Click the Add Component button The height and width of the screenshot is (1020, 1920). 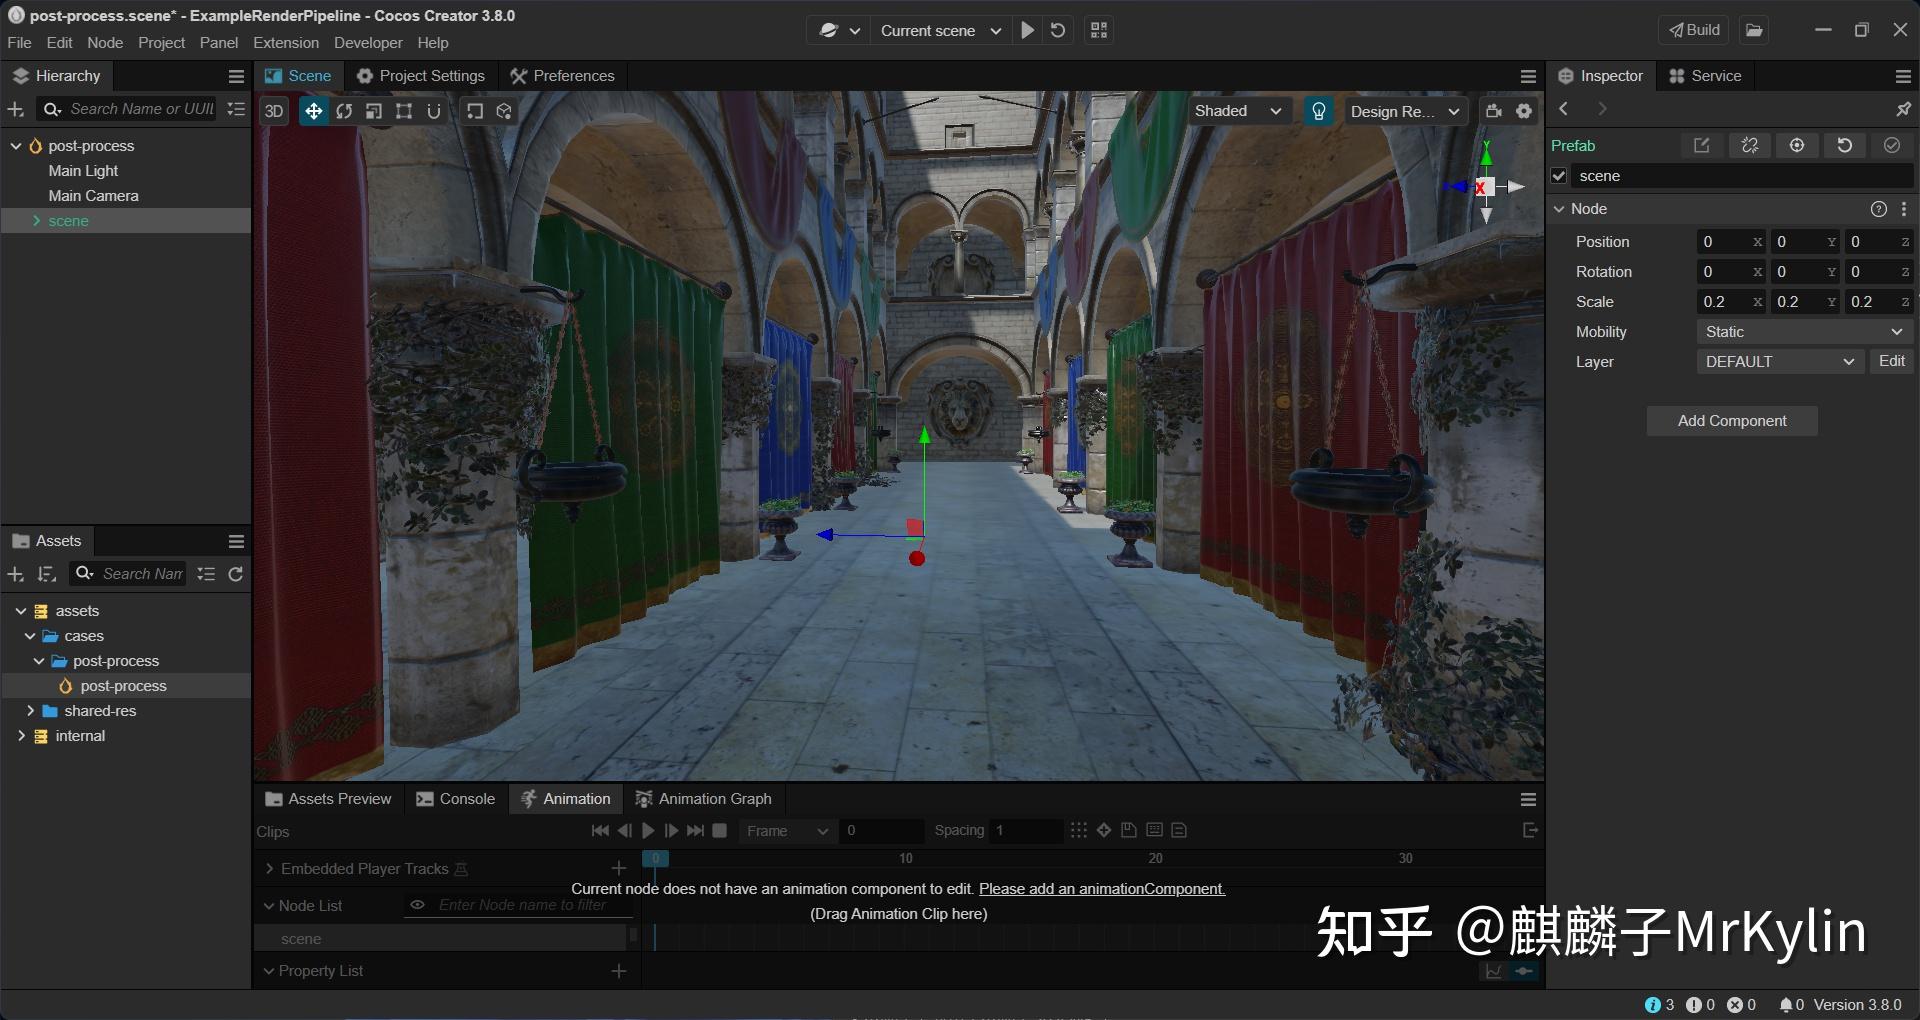tap(1731, 420)
